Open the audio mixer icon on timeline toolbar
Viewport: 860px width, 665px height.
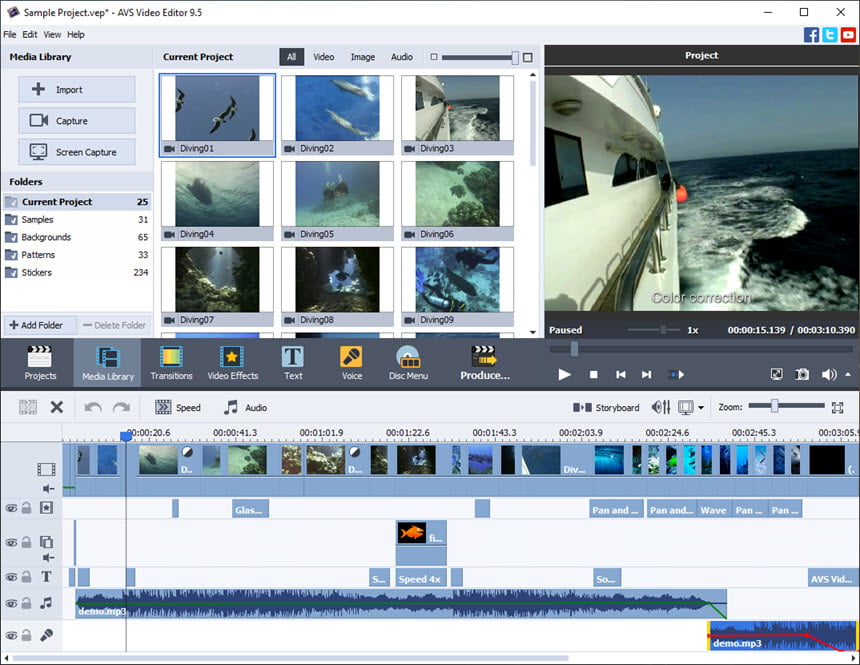coord(661,407)
